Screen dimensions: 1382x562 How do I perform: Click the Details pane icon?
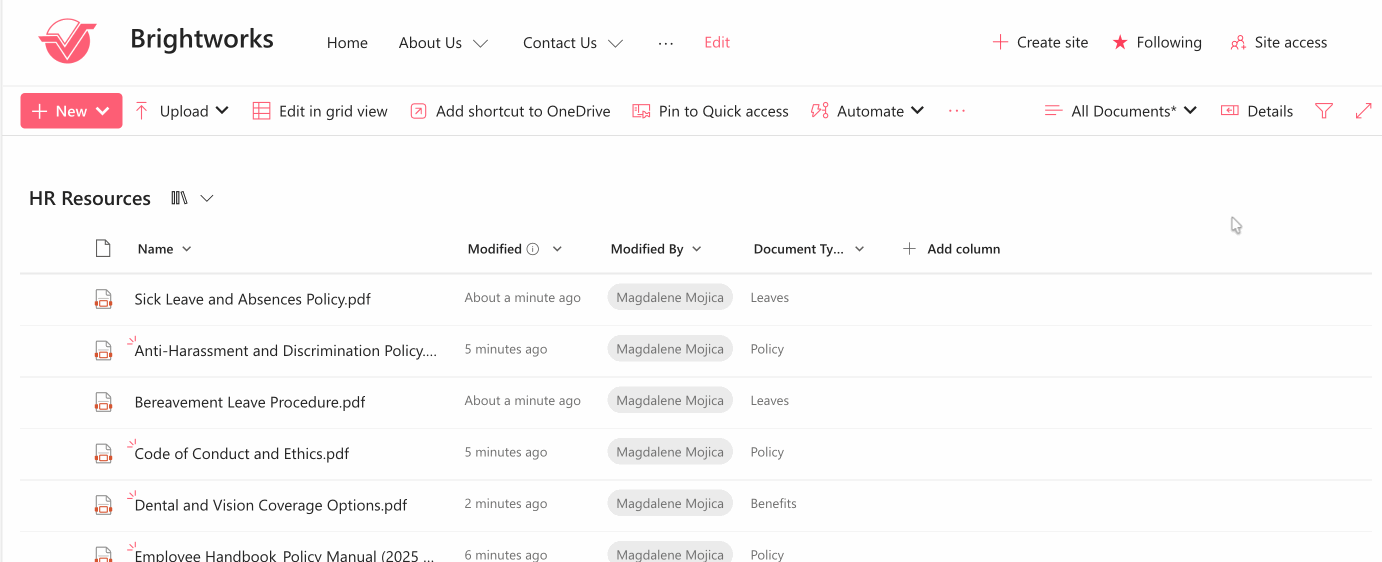1230,111
